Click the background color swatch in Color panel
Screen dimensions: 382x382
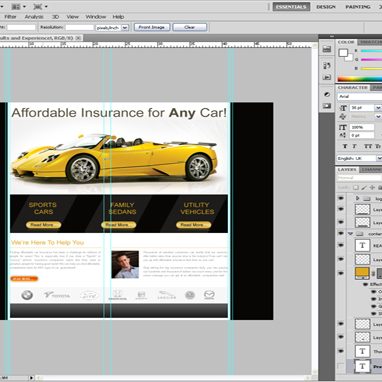coord(349,58)
